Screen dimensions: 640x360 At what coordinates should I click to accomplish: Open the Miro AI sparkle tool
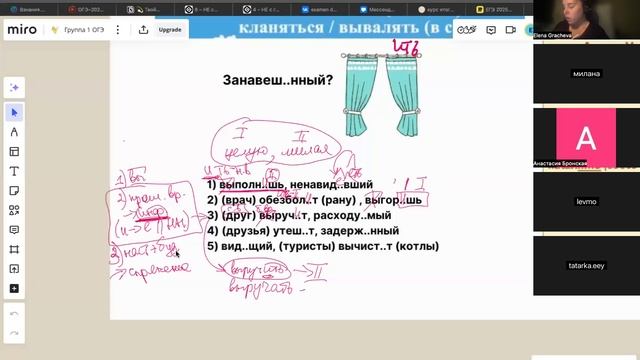(14, 88)
